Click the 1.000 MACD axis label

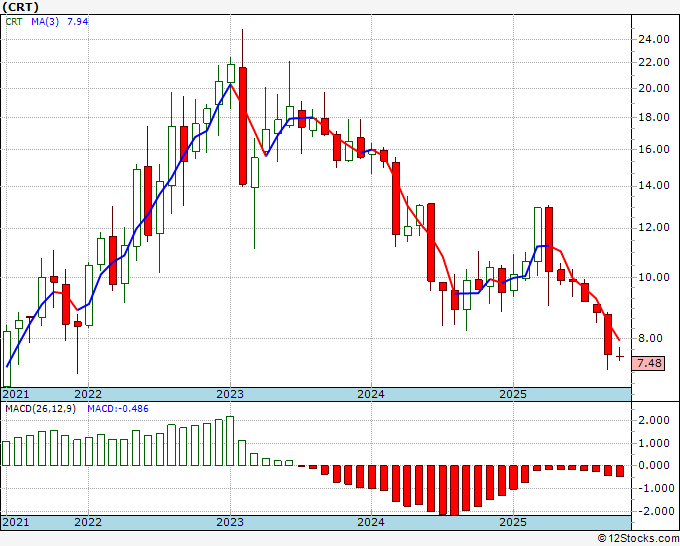coord(654,443)
